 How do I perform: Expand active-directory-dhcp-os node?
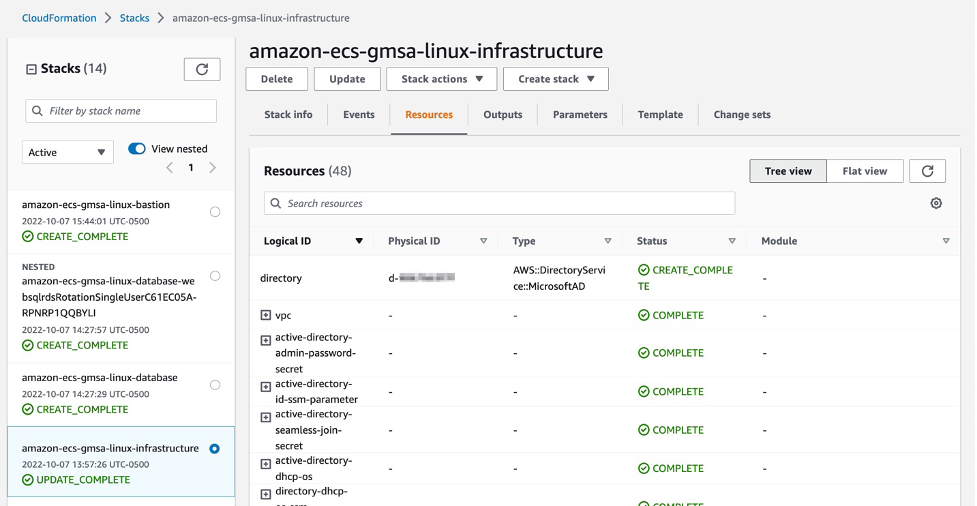265,464
